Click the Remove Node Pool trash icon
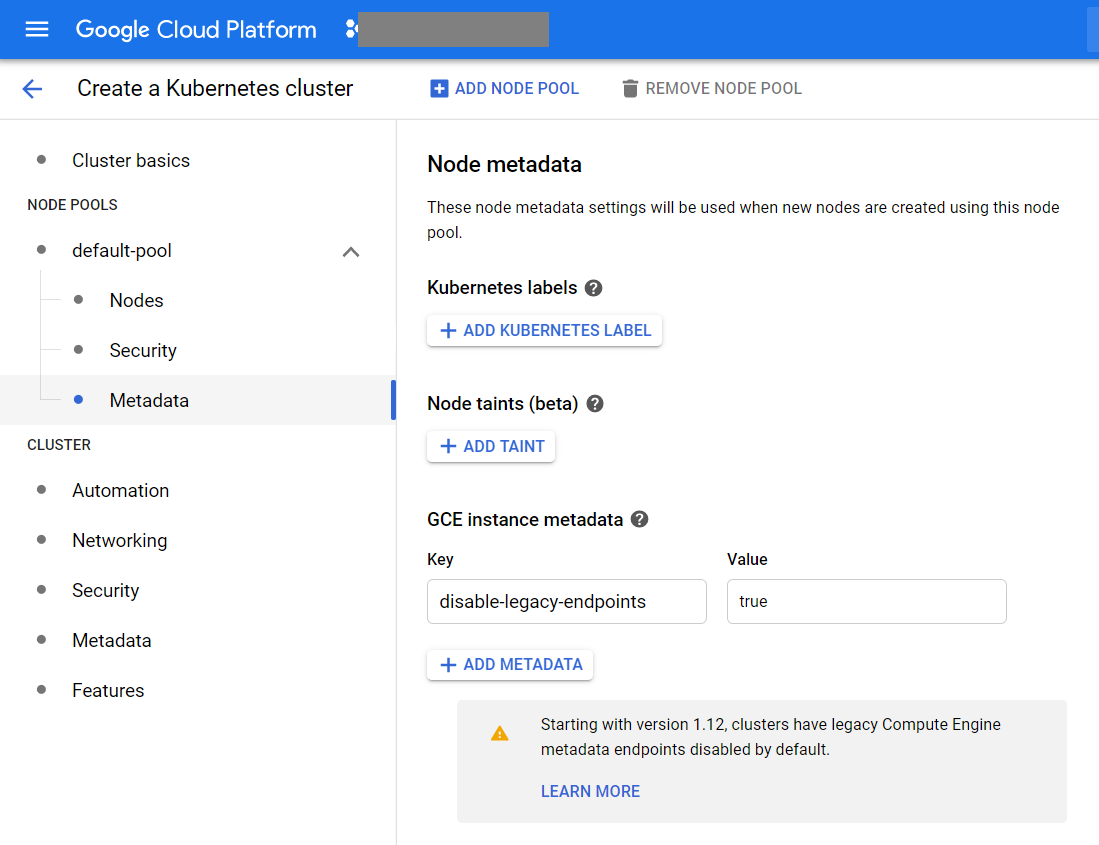Screen dimensions: 1099x845 pyautogui.click(x=630, y=88)
